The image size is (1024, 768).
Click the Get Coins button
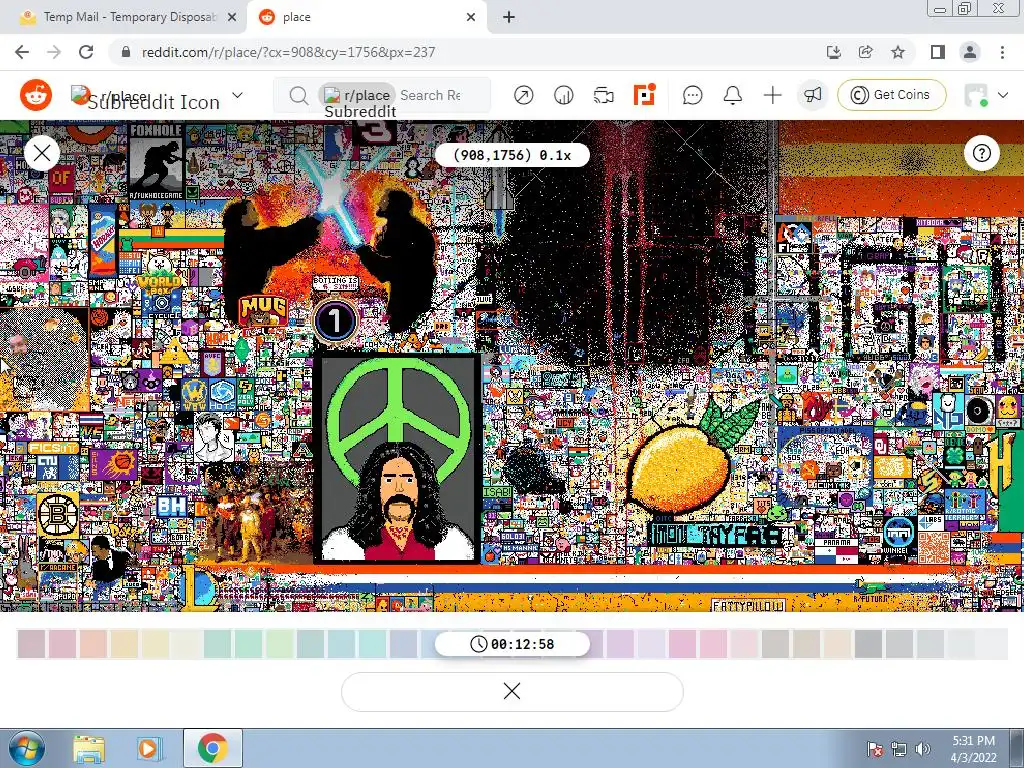891,95
